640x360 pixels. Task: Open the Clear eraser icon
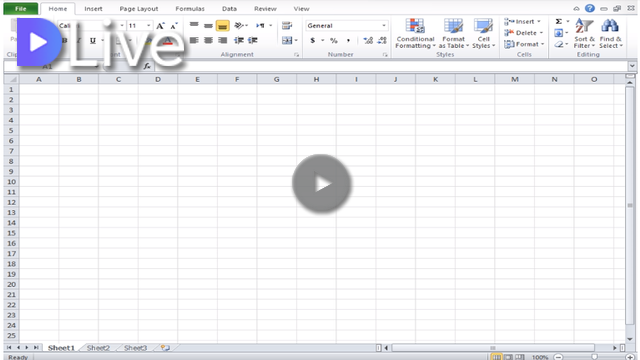tap(559, 44)
